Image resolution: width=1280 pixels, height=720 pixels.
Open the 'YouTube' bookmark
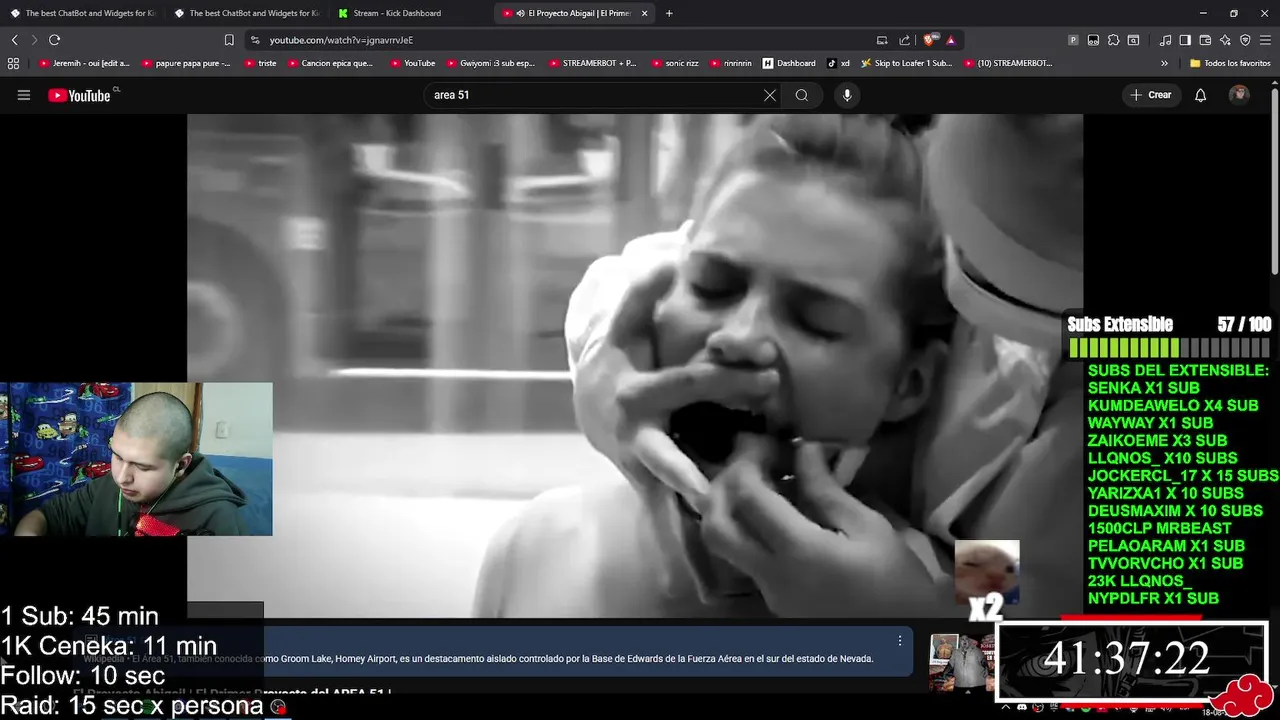(x=412, y=63)
